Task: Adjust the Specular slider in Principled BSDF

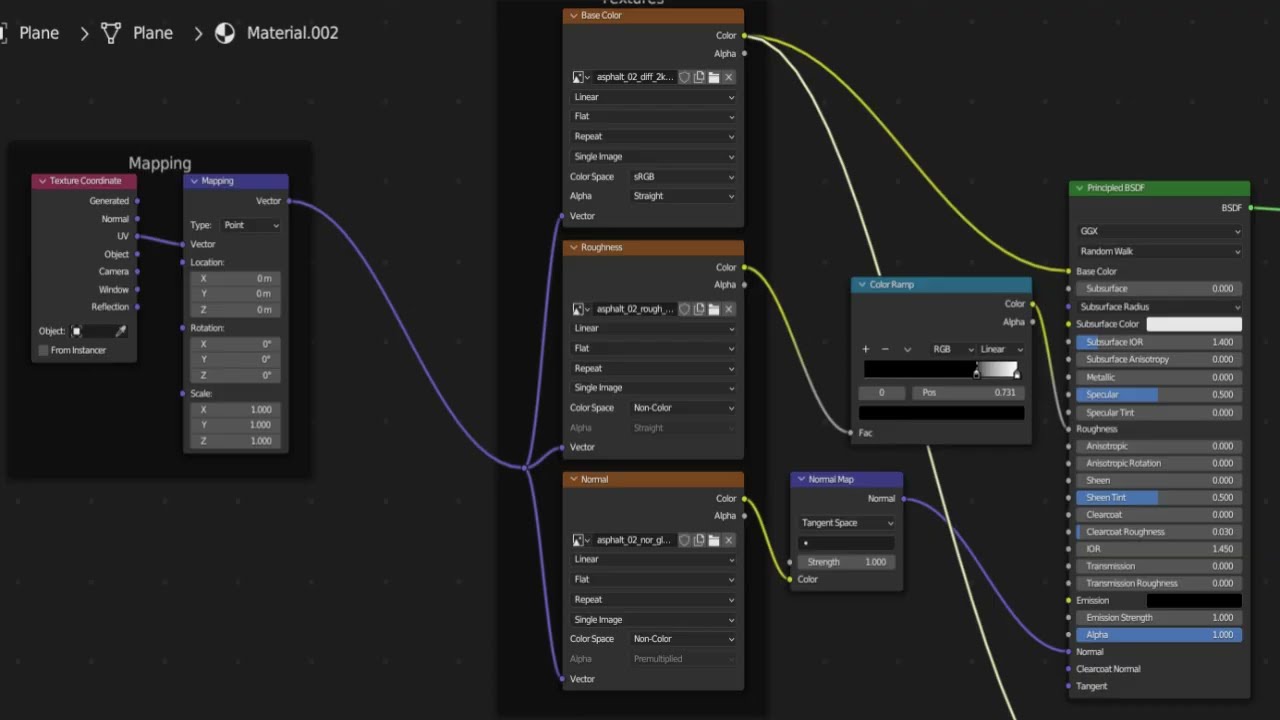Action: [x=1160, y=395]
